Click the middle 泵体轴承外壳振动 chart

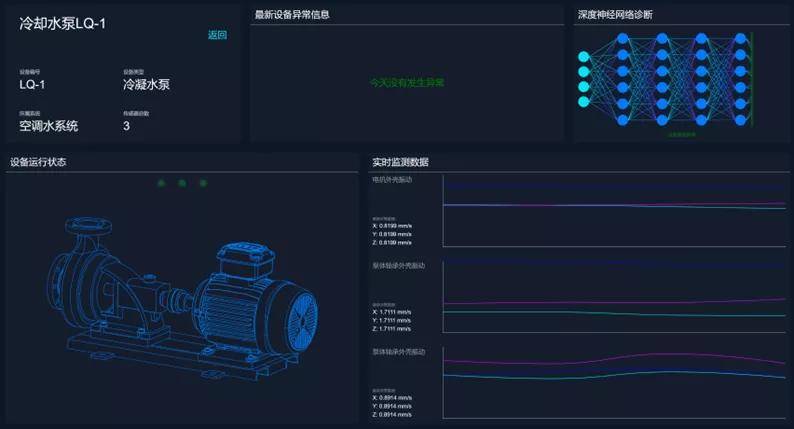coord(614,300)
